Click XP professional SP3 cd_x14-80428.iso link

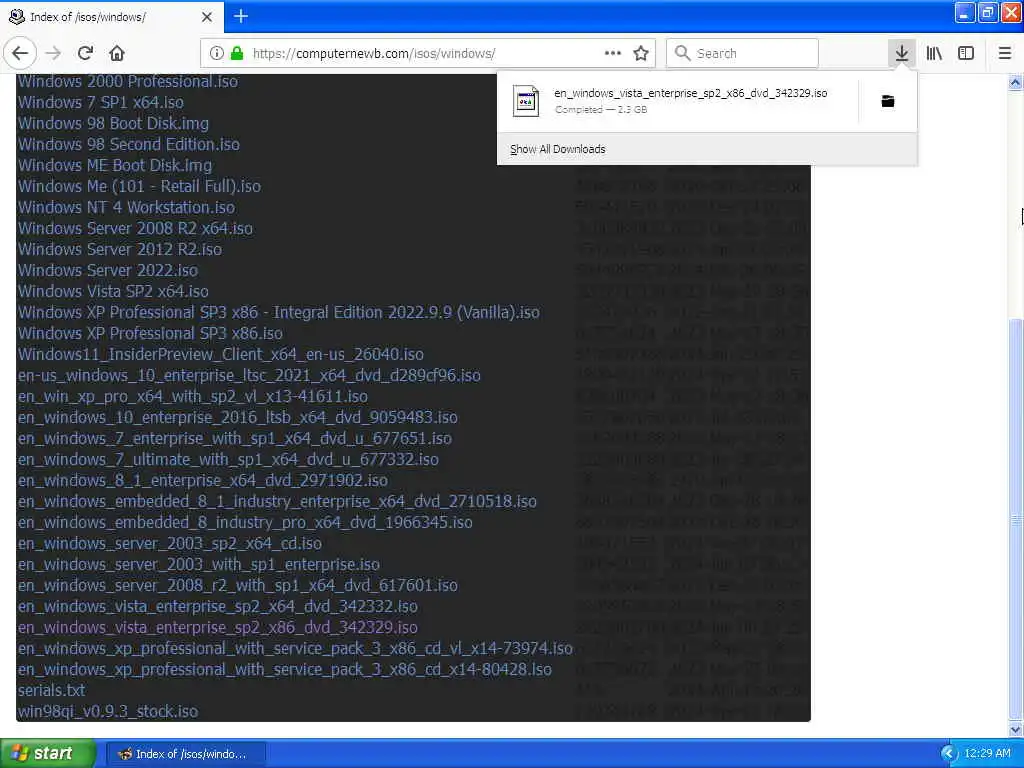pyautogui.click(x=285, y=669)
